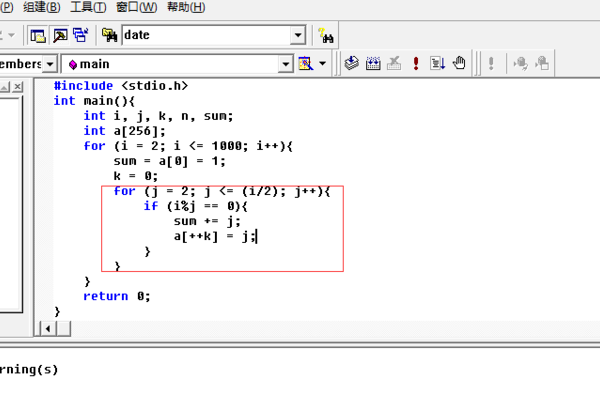Open the 窗口(W) menu
Screen dimensions: 600x400
coord(136,8)
